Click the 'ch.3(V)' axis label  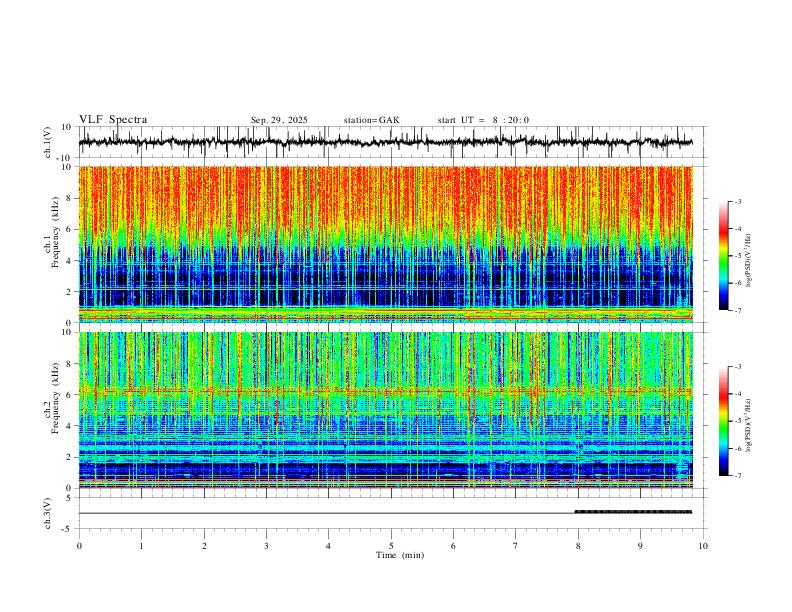click(x=48, y=514)
